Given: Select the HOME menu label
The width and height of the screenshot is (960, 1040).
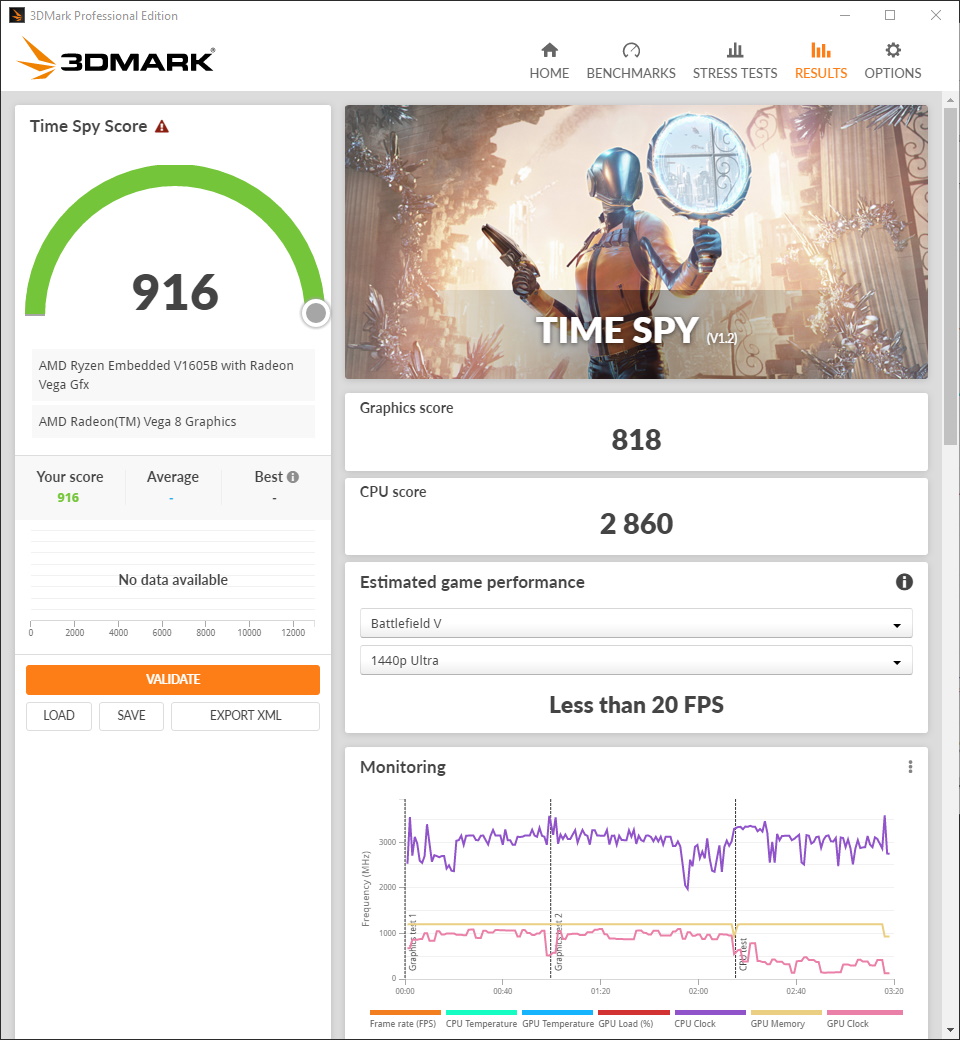Looking at the screenshot, I should pos(549,73).
